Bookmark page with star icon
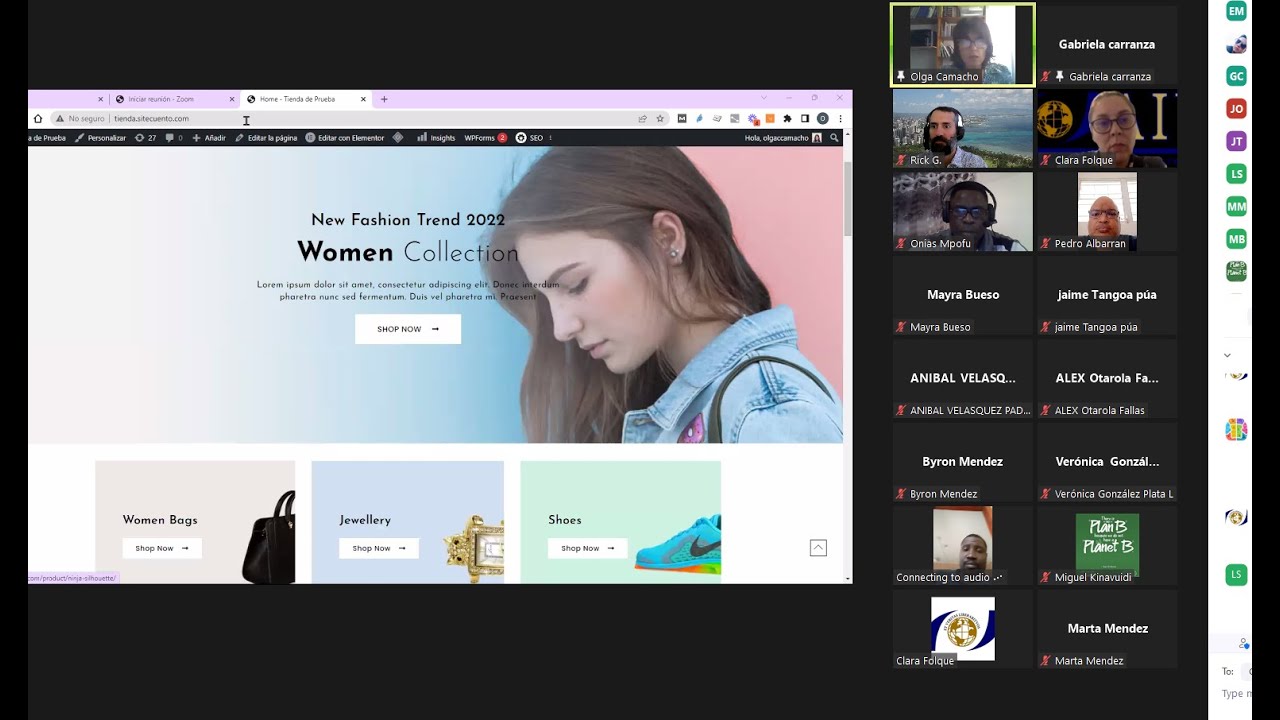Viewport: 1280px width, 720px height. [660, 118]
